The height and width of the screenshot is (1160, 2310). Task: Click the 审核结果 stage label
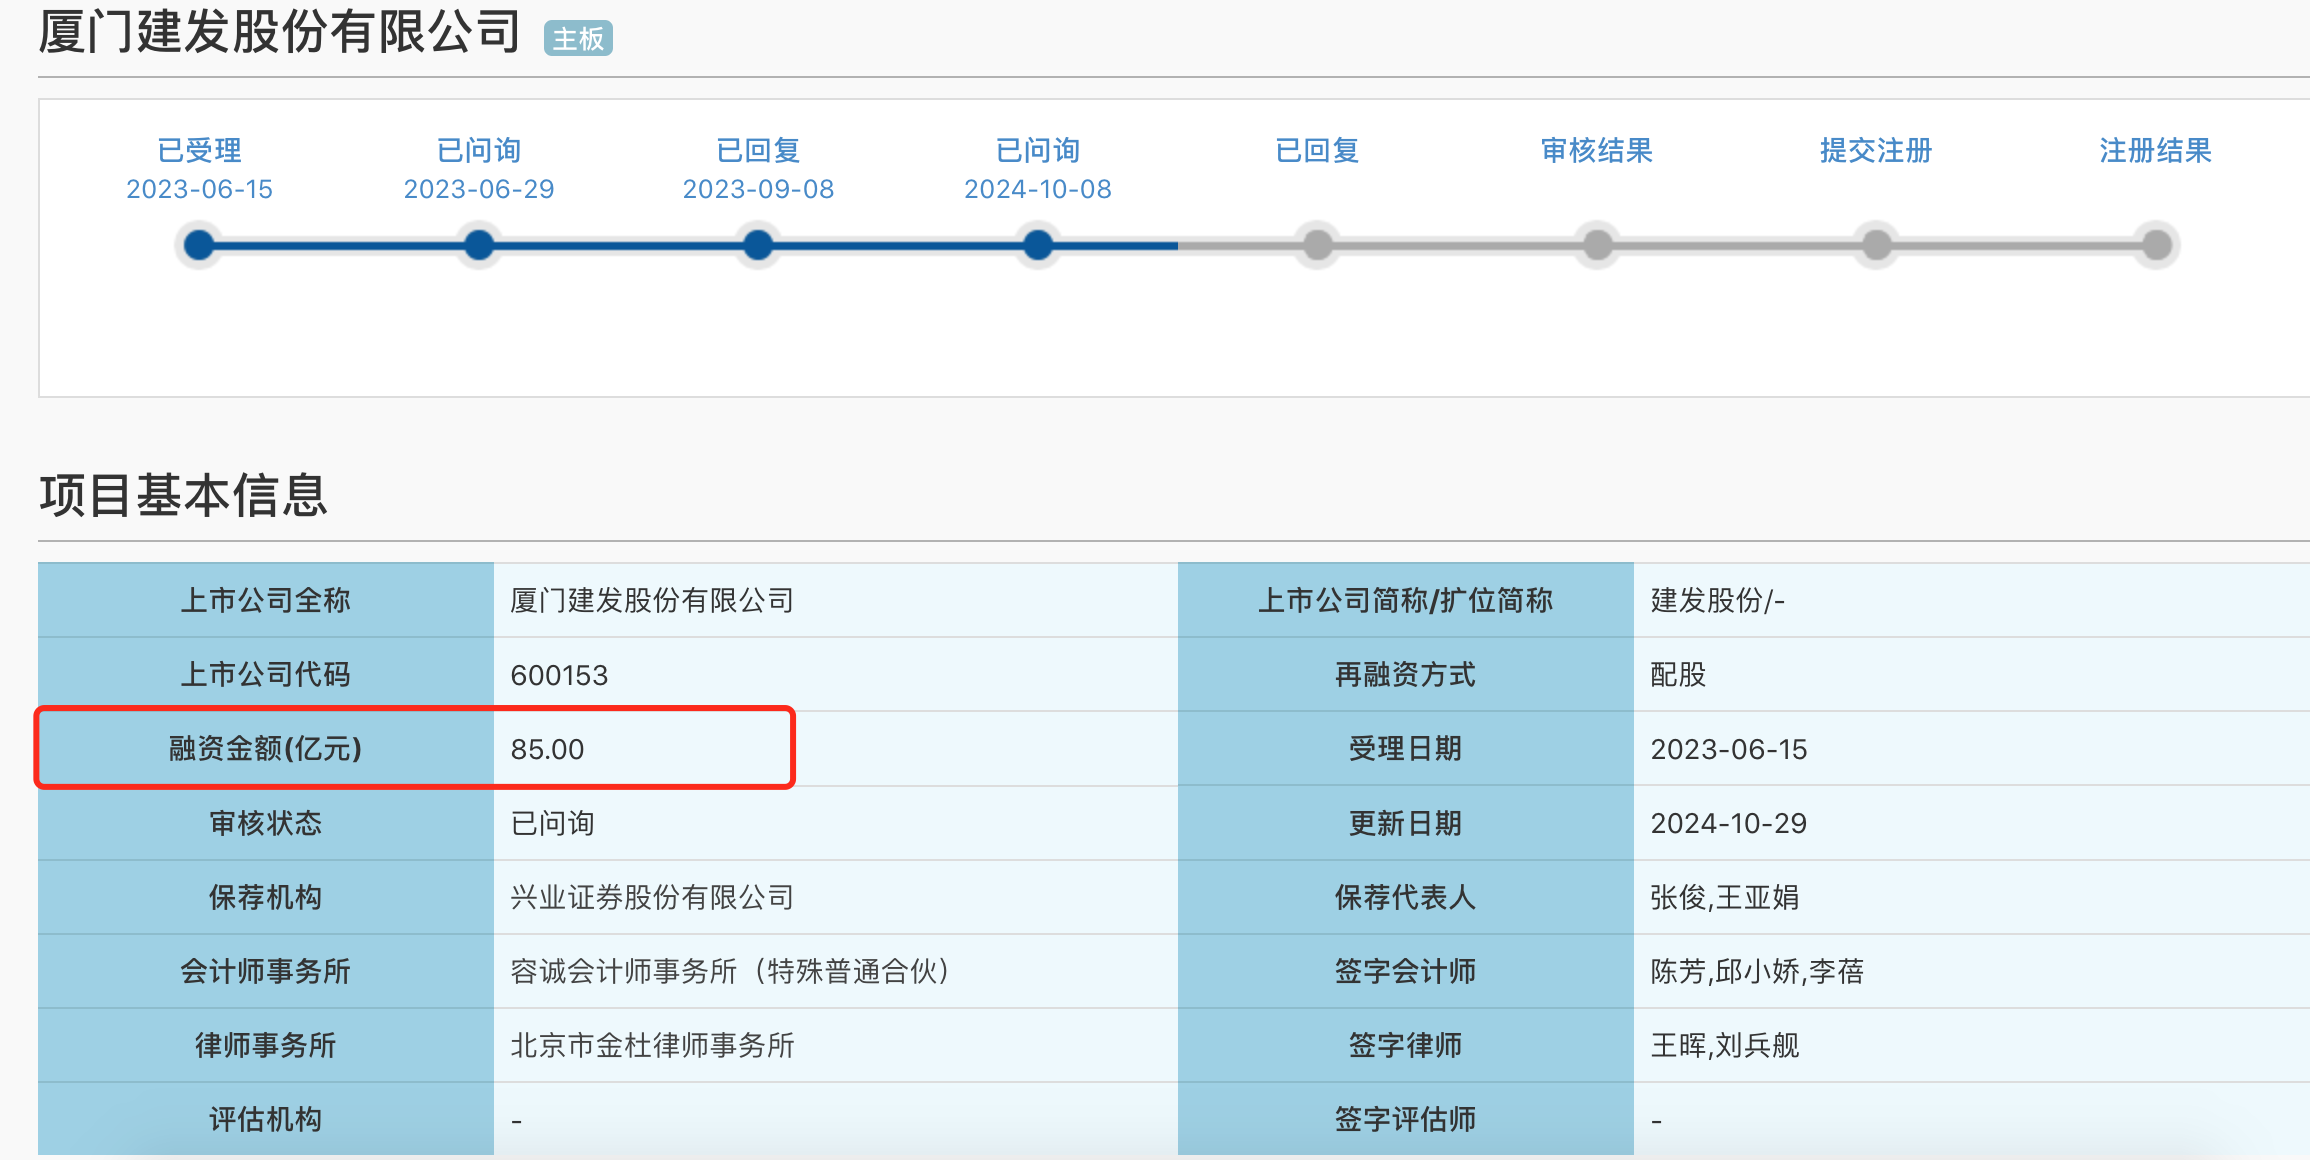pos(1597,151)
